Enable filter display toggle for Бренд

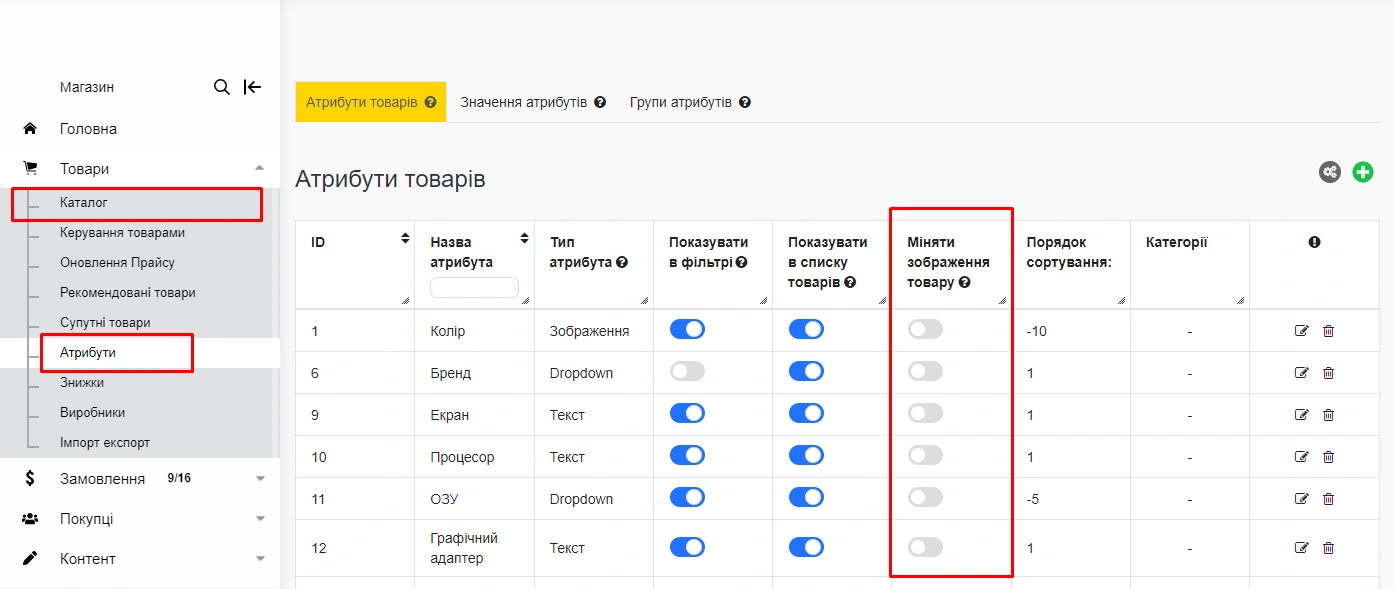[x=687, y=371]
